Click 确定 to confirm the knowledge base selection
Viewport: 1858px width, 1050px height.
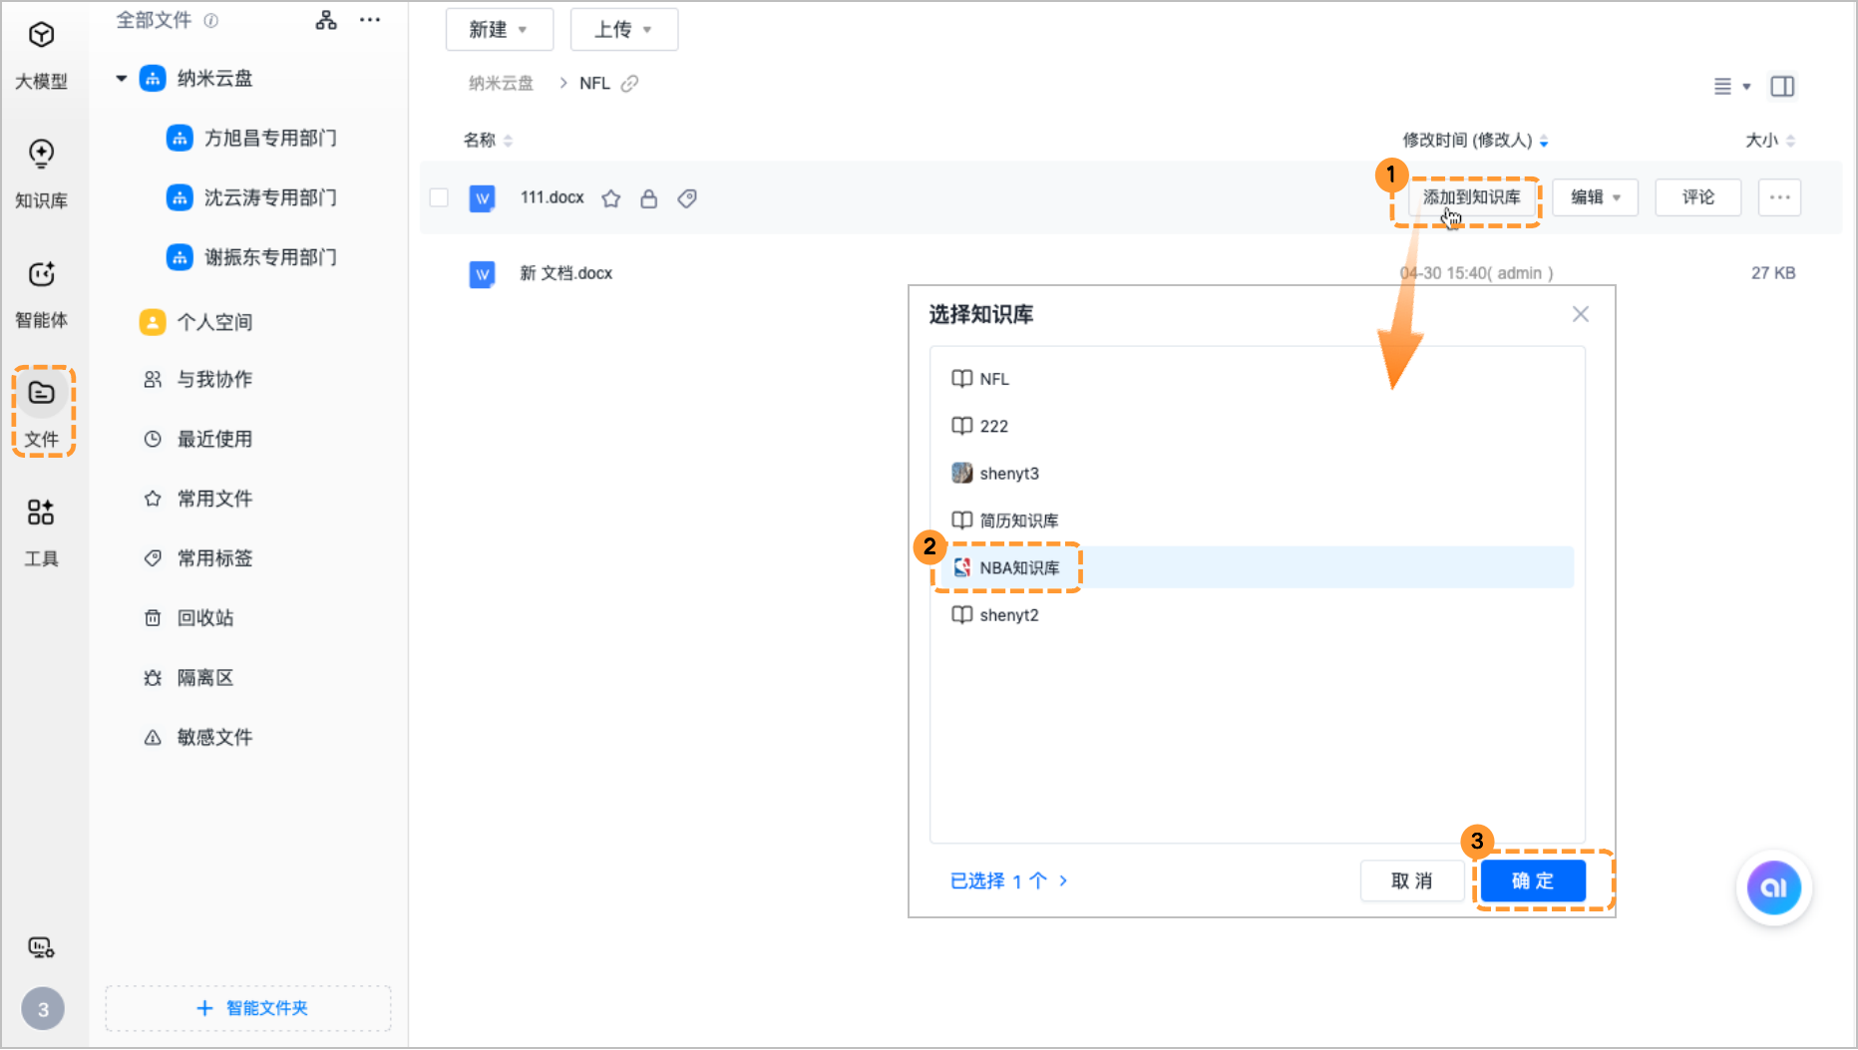pos(1533,881)
